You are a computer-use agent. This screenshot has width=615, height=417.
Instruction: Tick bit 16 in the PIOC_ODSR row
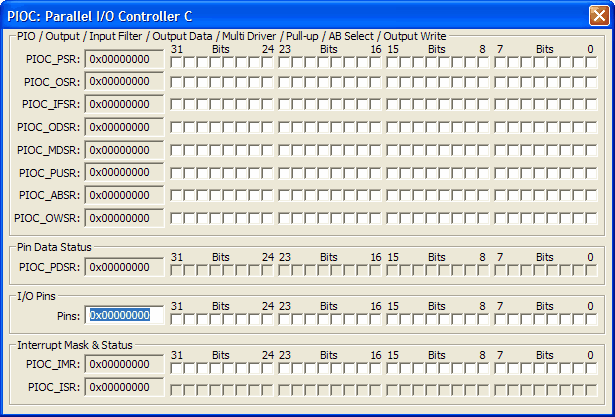coord(375,127)
